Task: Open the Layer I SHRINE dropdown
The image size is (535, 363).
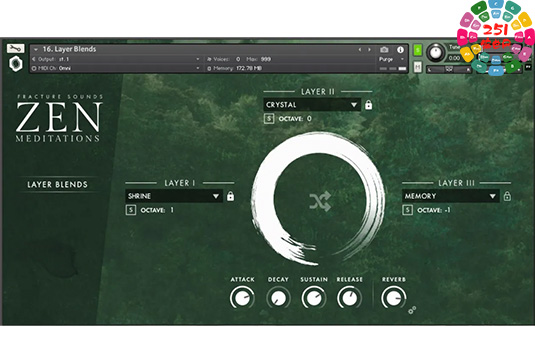Action: pyautogui.click(x=174, y=196)
